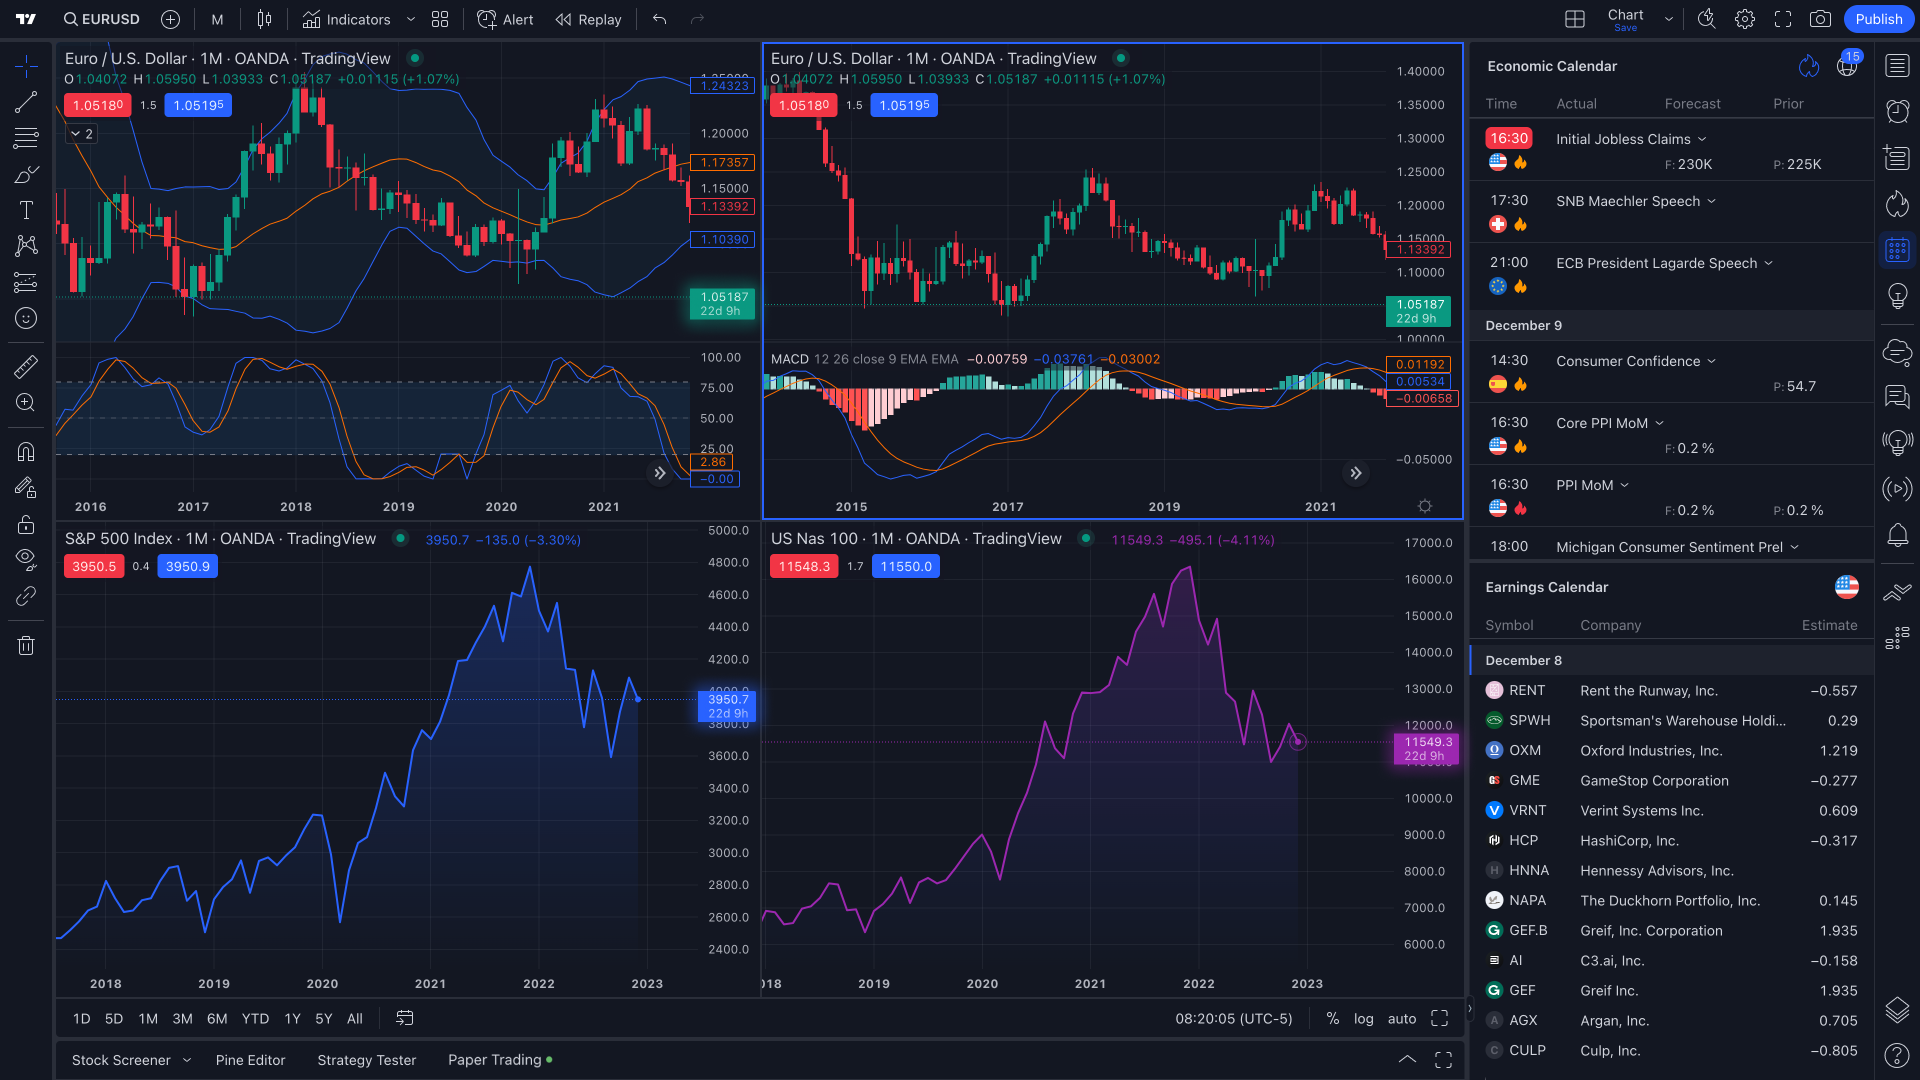The image size is (1920, 1080).
Task: Switch to the Pine Editor tab
Action: 250,1059
